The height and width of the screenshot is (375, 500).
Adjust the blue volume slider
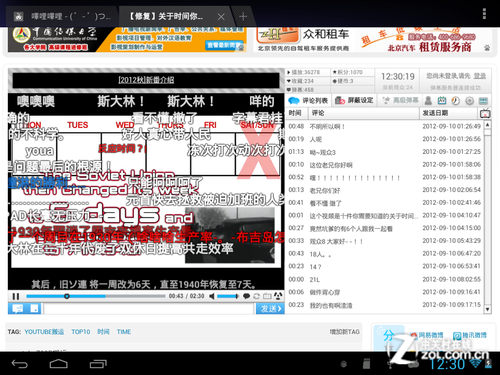228,296
